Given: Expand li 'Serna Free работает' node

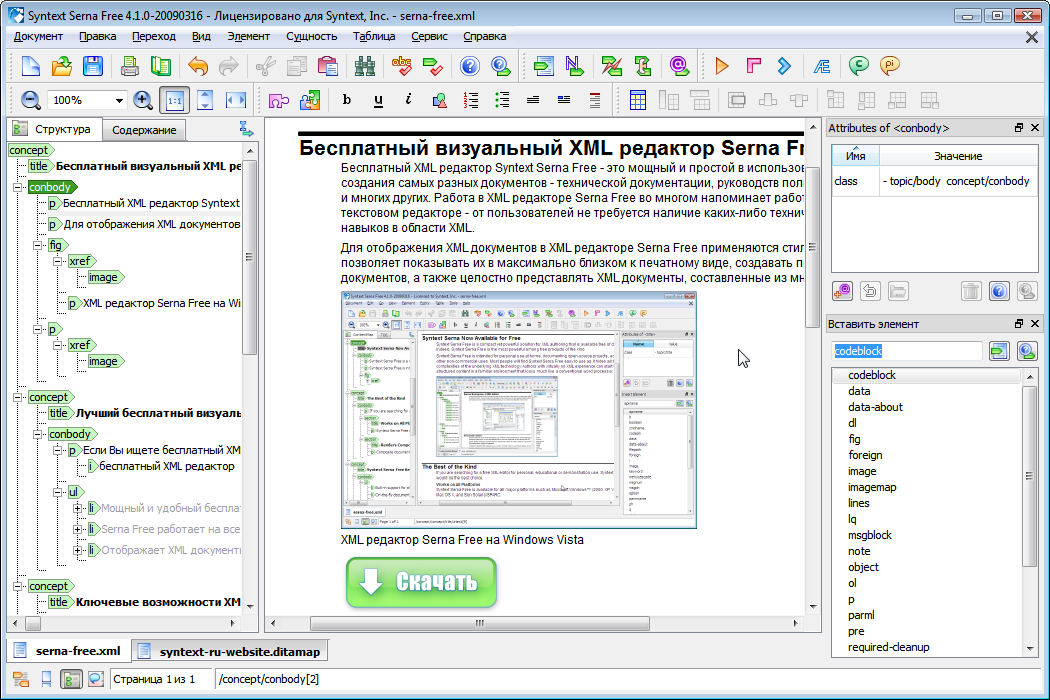Looking at the screenshot, I should pos(78,529).
